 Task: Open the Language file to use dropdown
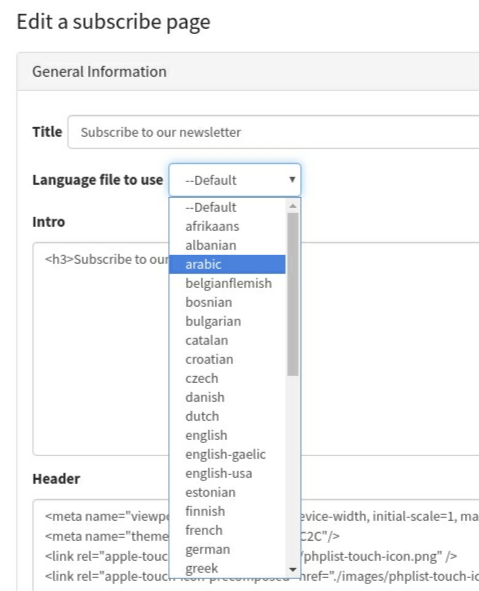pos(235,180)
